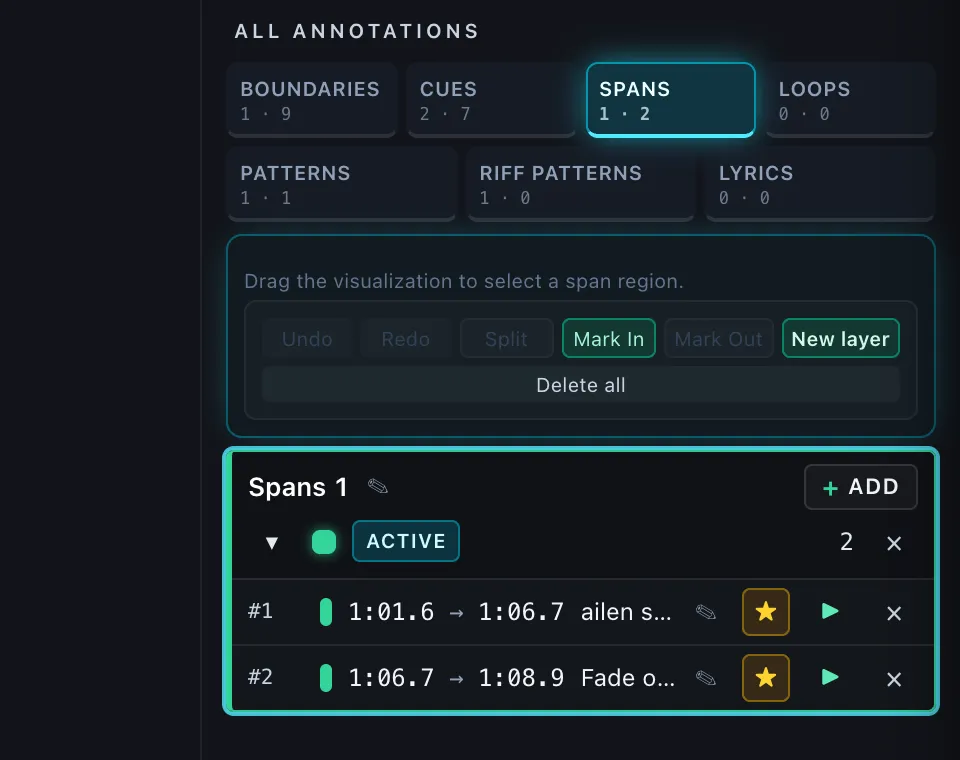Image resolution: width=960 pixels, height=760 pixels.
Task: Click the layer span count 2
Action: click(x=846, y=542)
